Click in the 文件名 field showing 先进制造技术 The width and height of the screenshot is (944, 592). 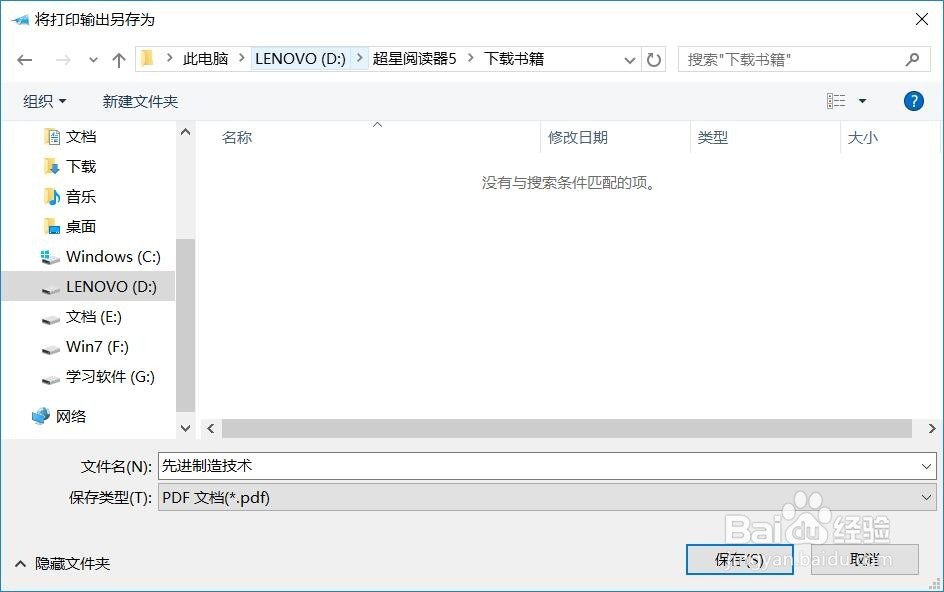tap(400, 465)
